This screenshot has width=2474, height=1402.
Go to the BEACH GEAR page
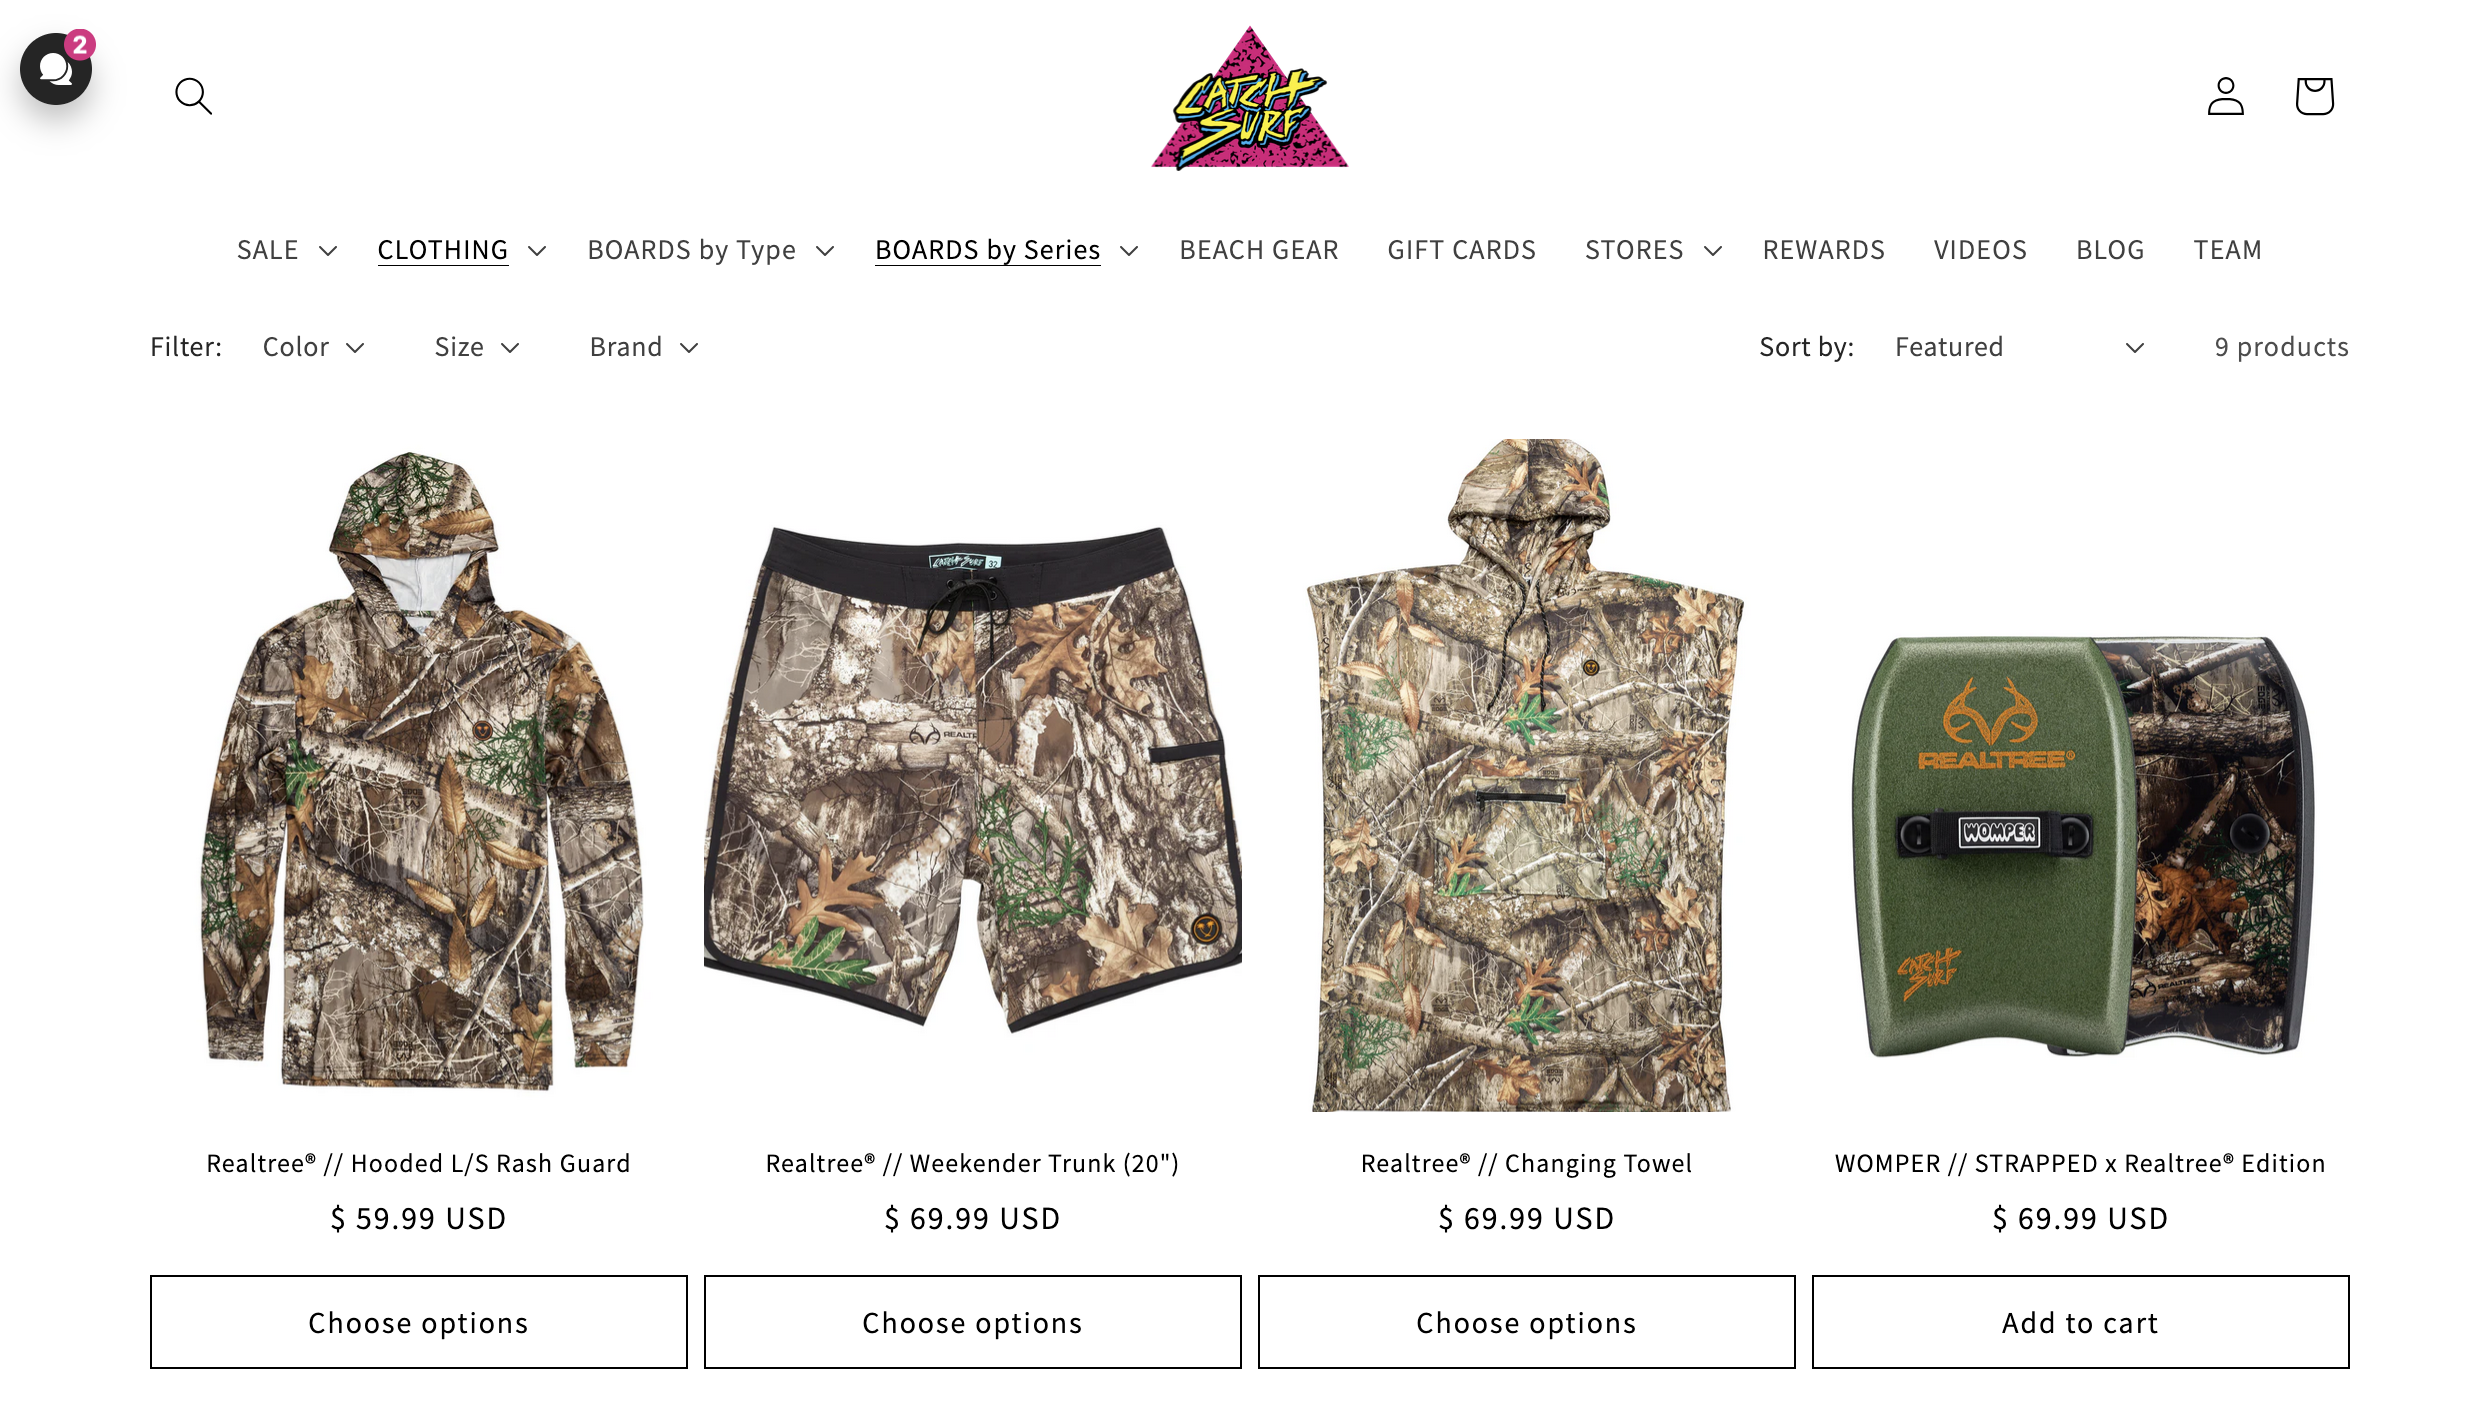pos(1258,250)
